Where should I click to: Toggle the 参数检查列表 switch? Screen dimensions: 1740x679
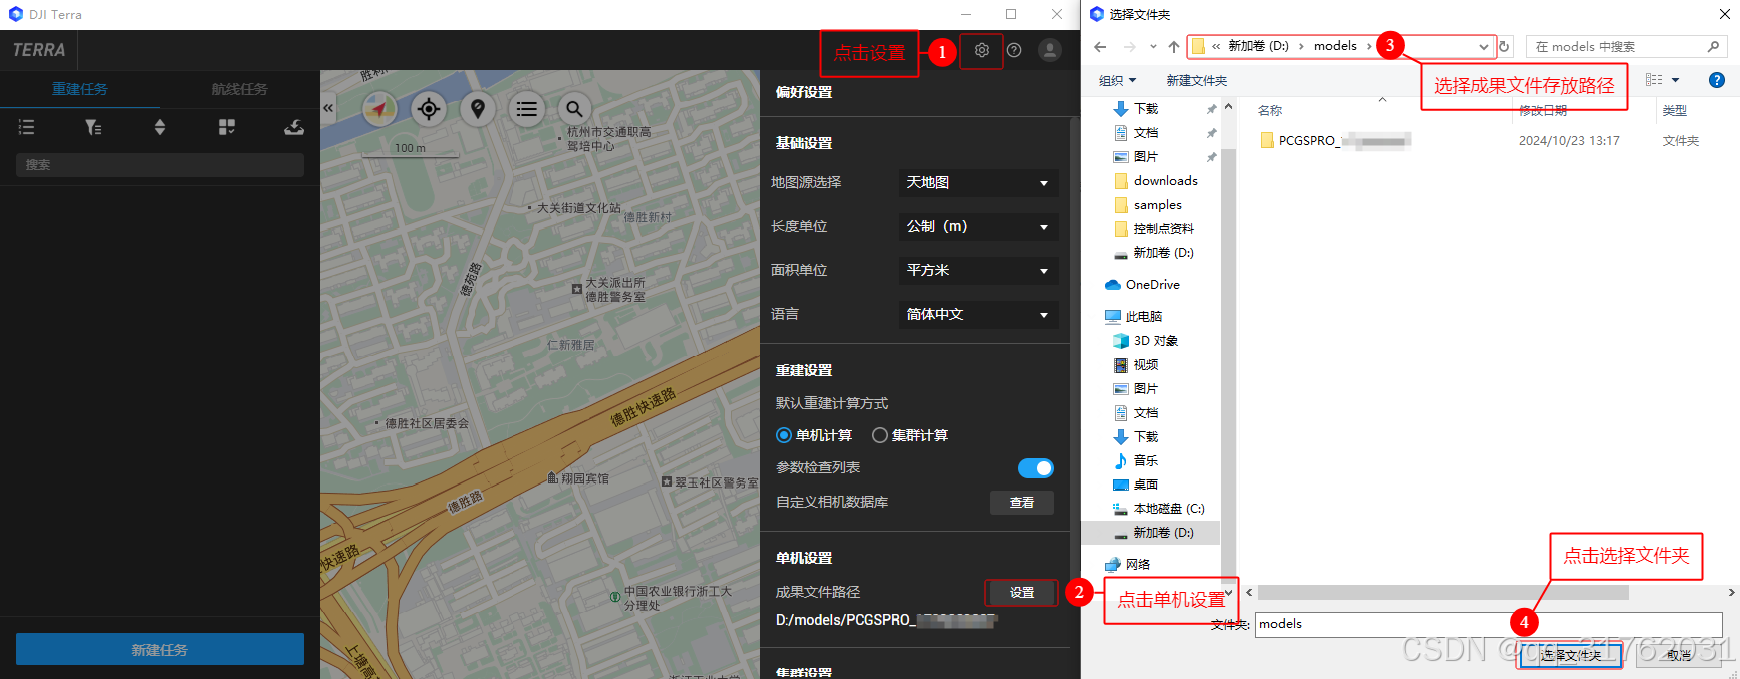point(1036,468)
